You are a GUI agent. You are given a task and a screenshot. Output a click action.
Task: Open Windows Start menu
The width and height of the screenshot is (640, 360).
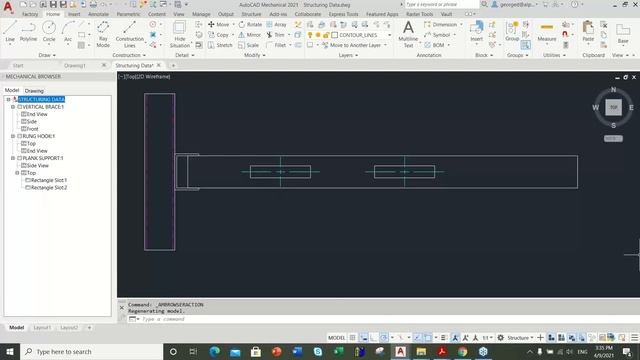10,351
